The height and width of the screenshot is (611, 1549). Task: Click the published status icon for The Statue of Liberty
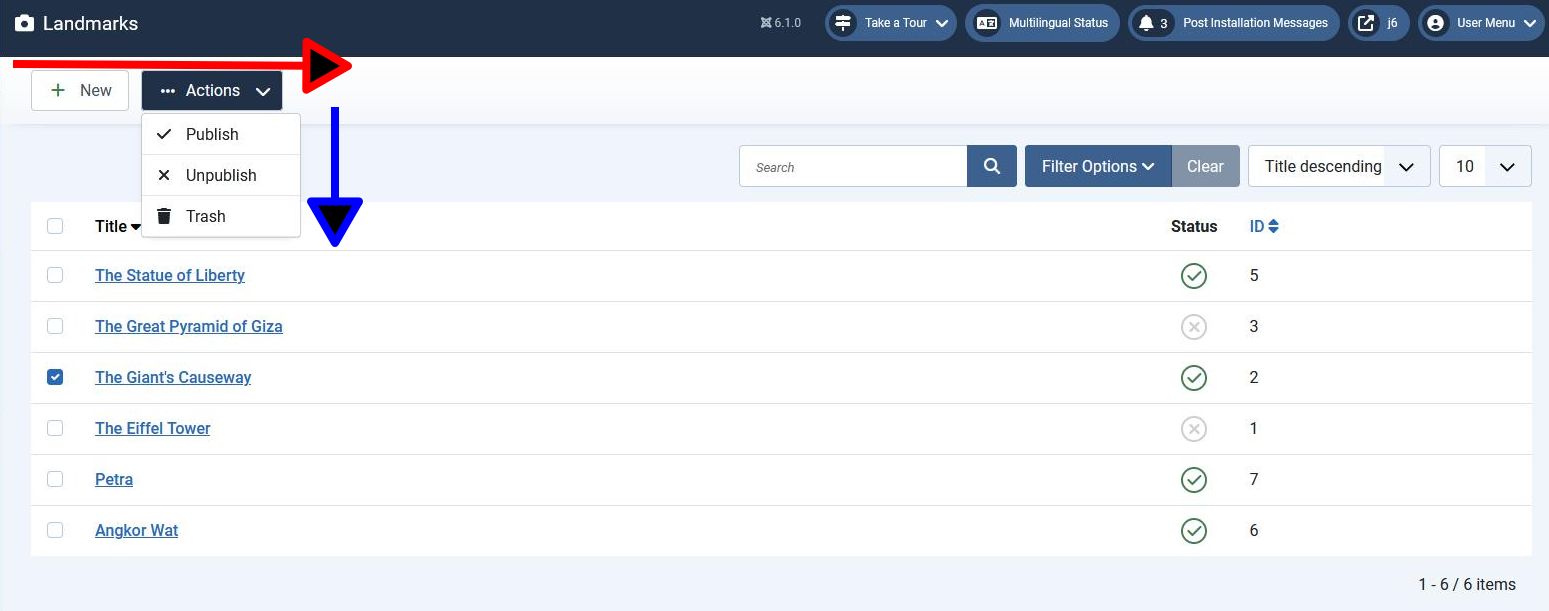tap(1193, 276)
